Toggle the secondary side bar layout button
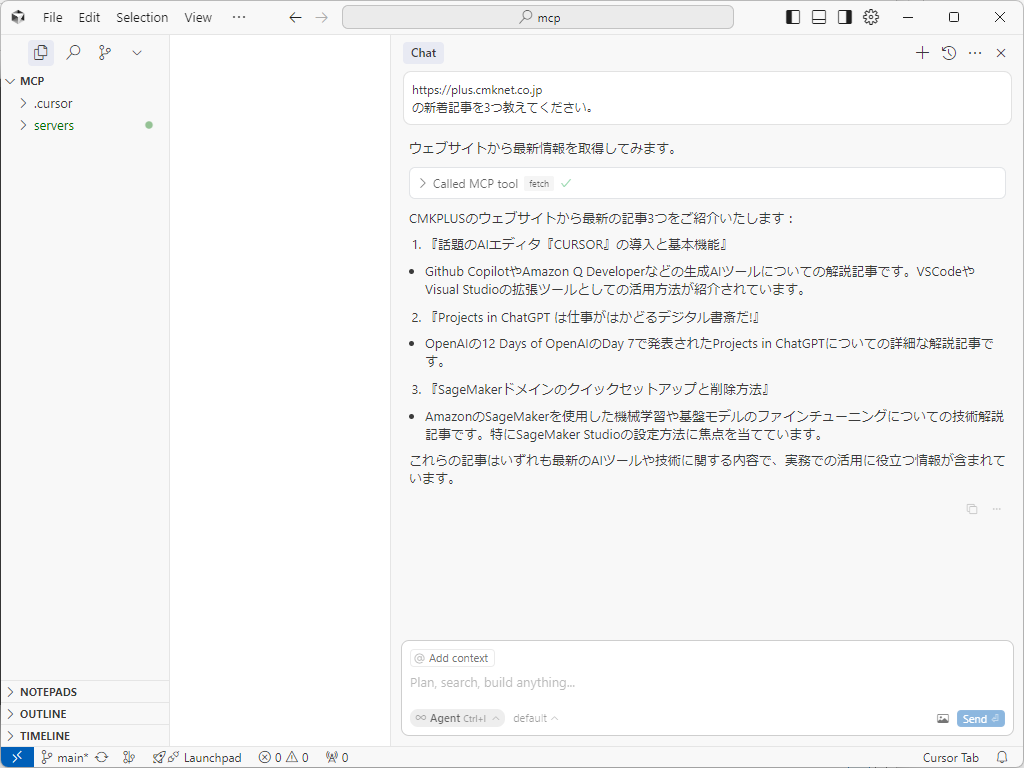 click(845, 17)
